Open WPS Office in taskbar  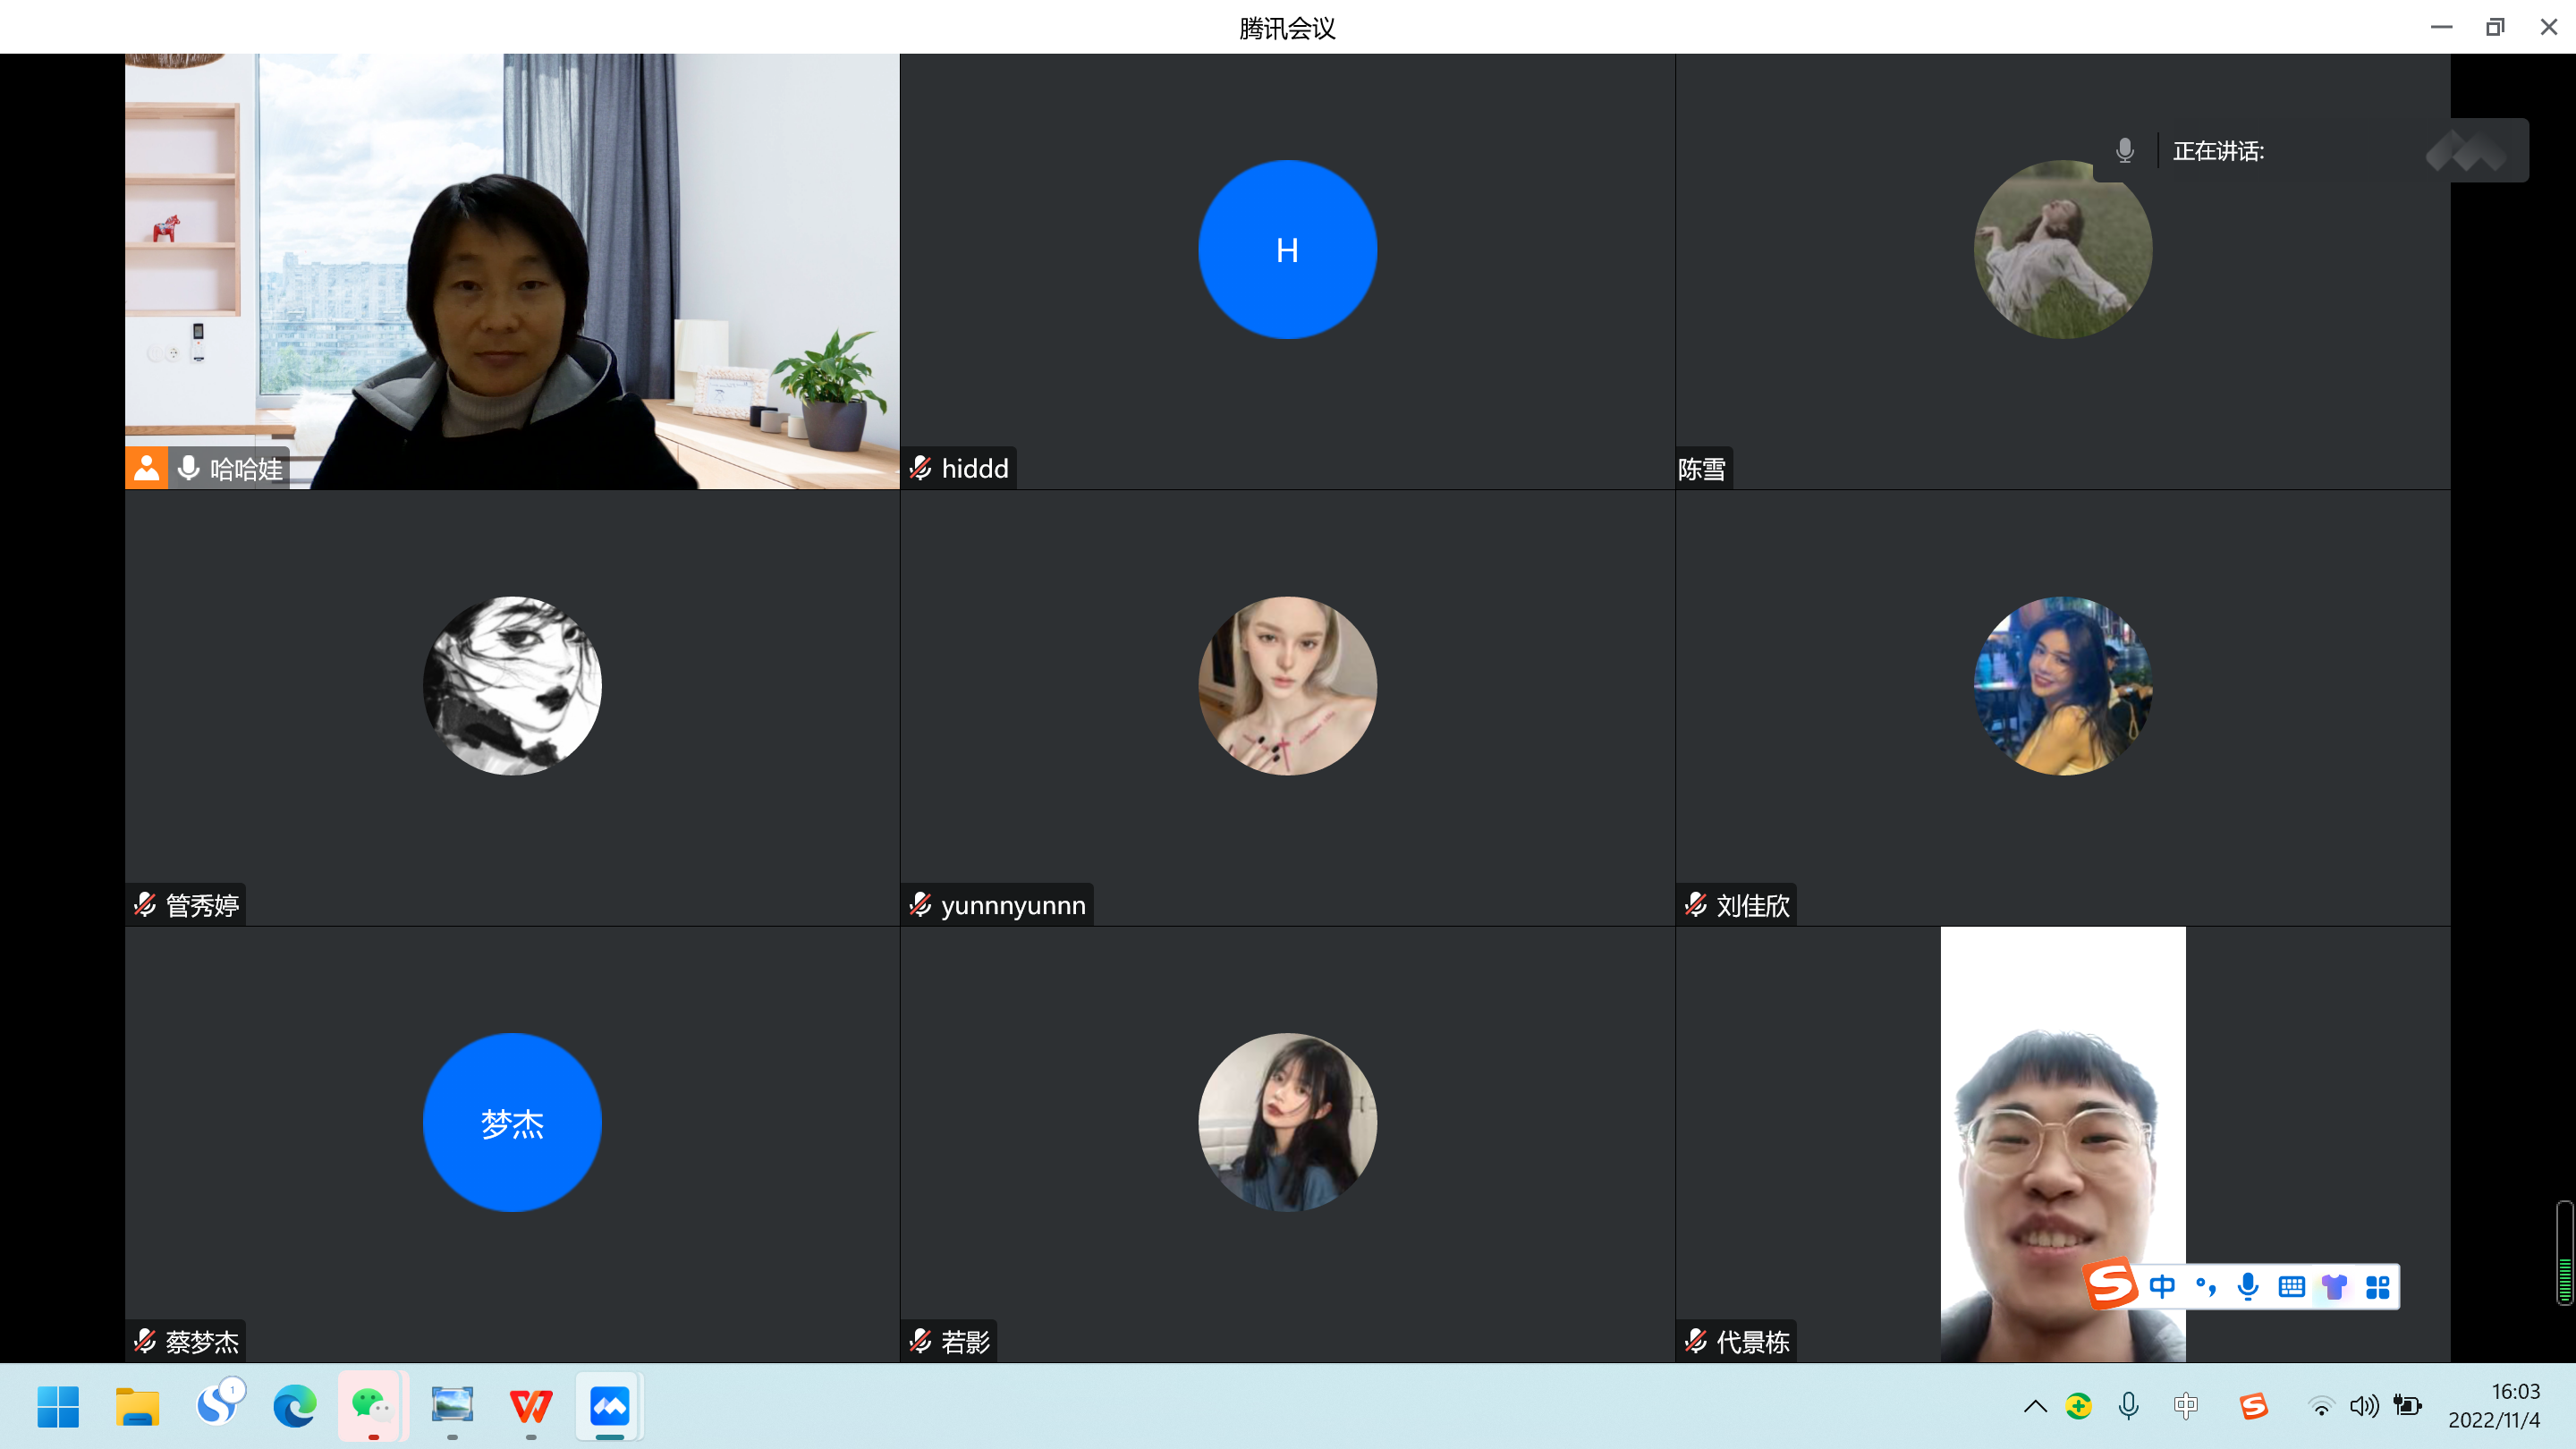point(530,1406)
